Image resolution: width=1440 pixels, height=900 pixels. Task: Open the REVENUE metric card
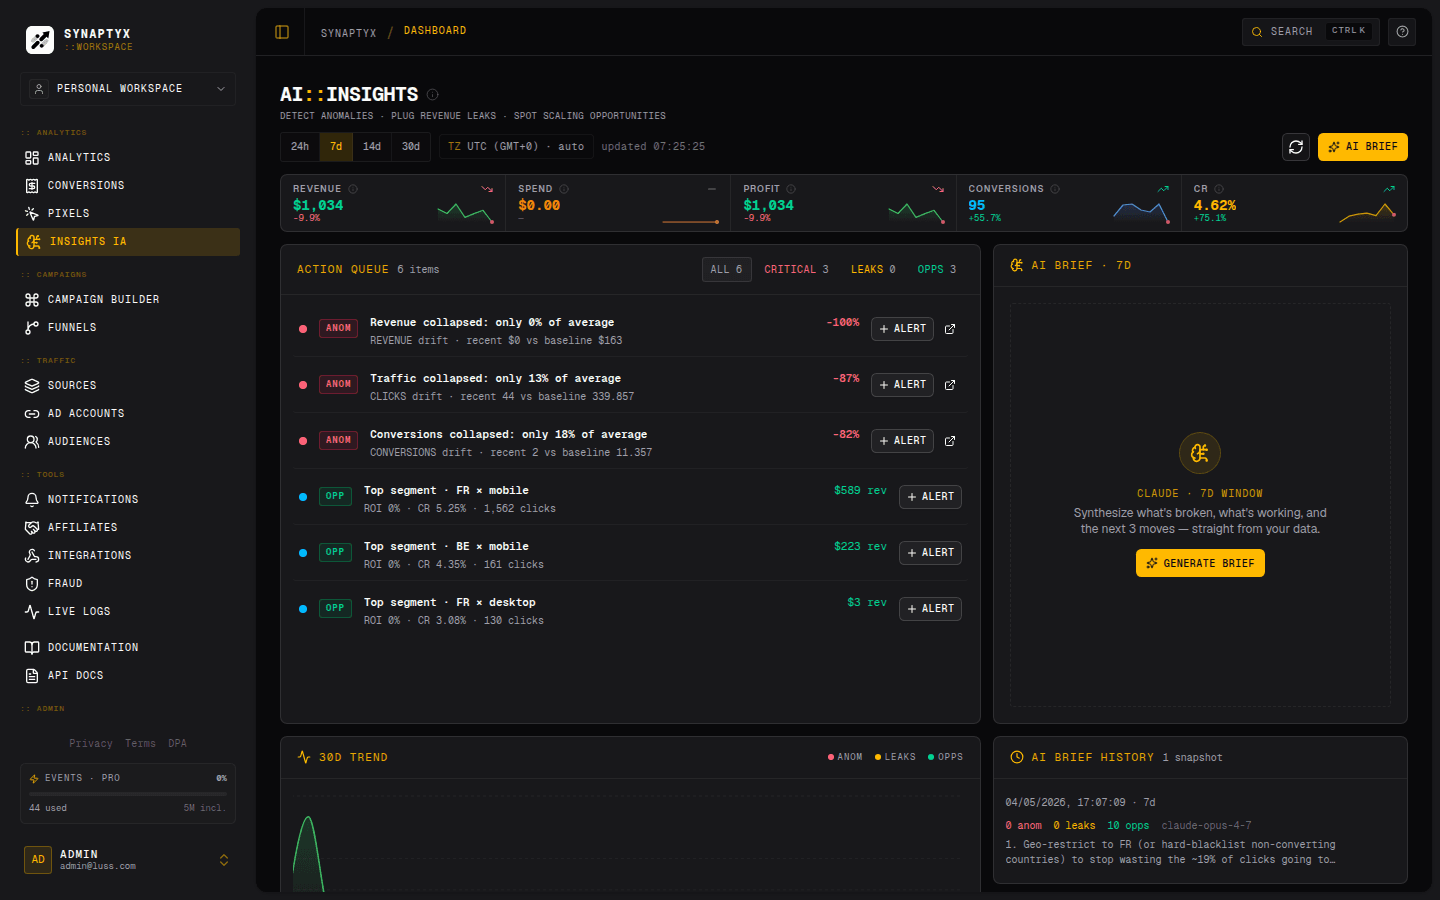393,203
